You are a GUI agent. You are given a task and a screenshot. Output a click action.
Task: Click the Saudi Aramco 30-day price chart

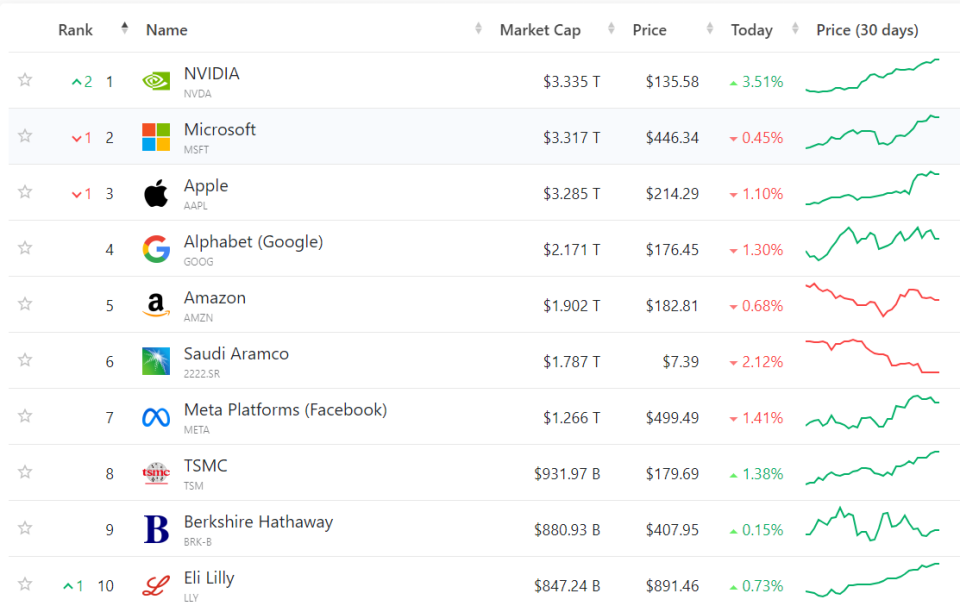[x=872, y=356]
